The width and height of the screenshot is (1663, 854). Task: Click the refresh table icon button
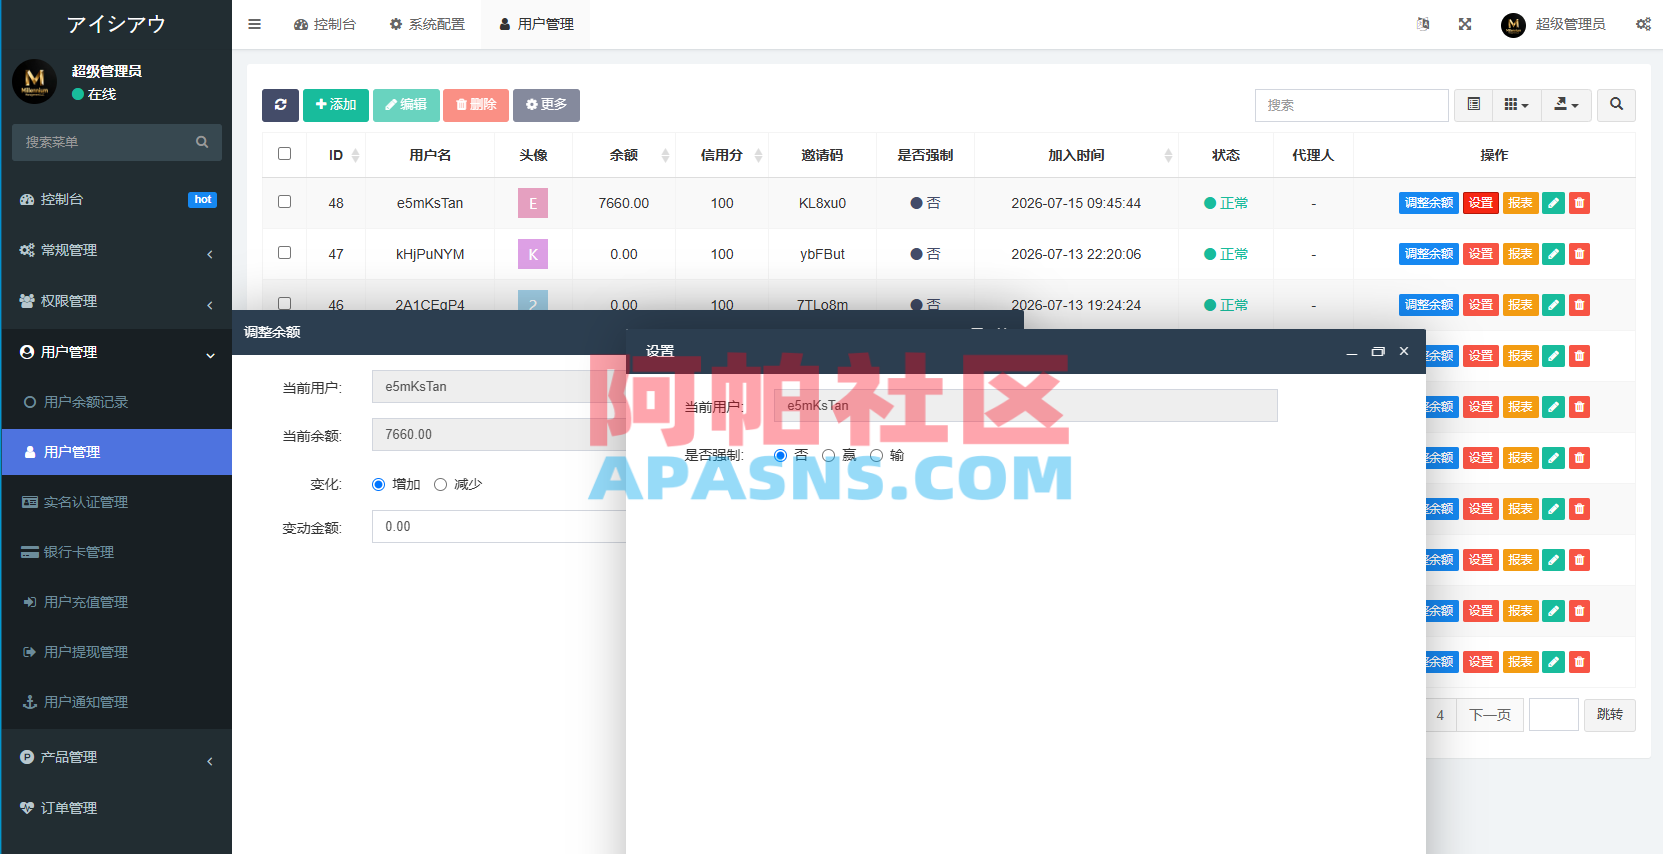pyautogui.click(x=280, y=105)
